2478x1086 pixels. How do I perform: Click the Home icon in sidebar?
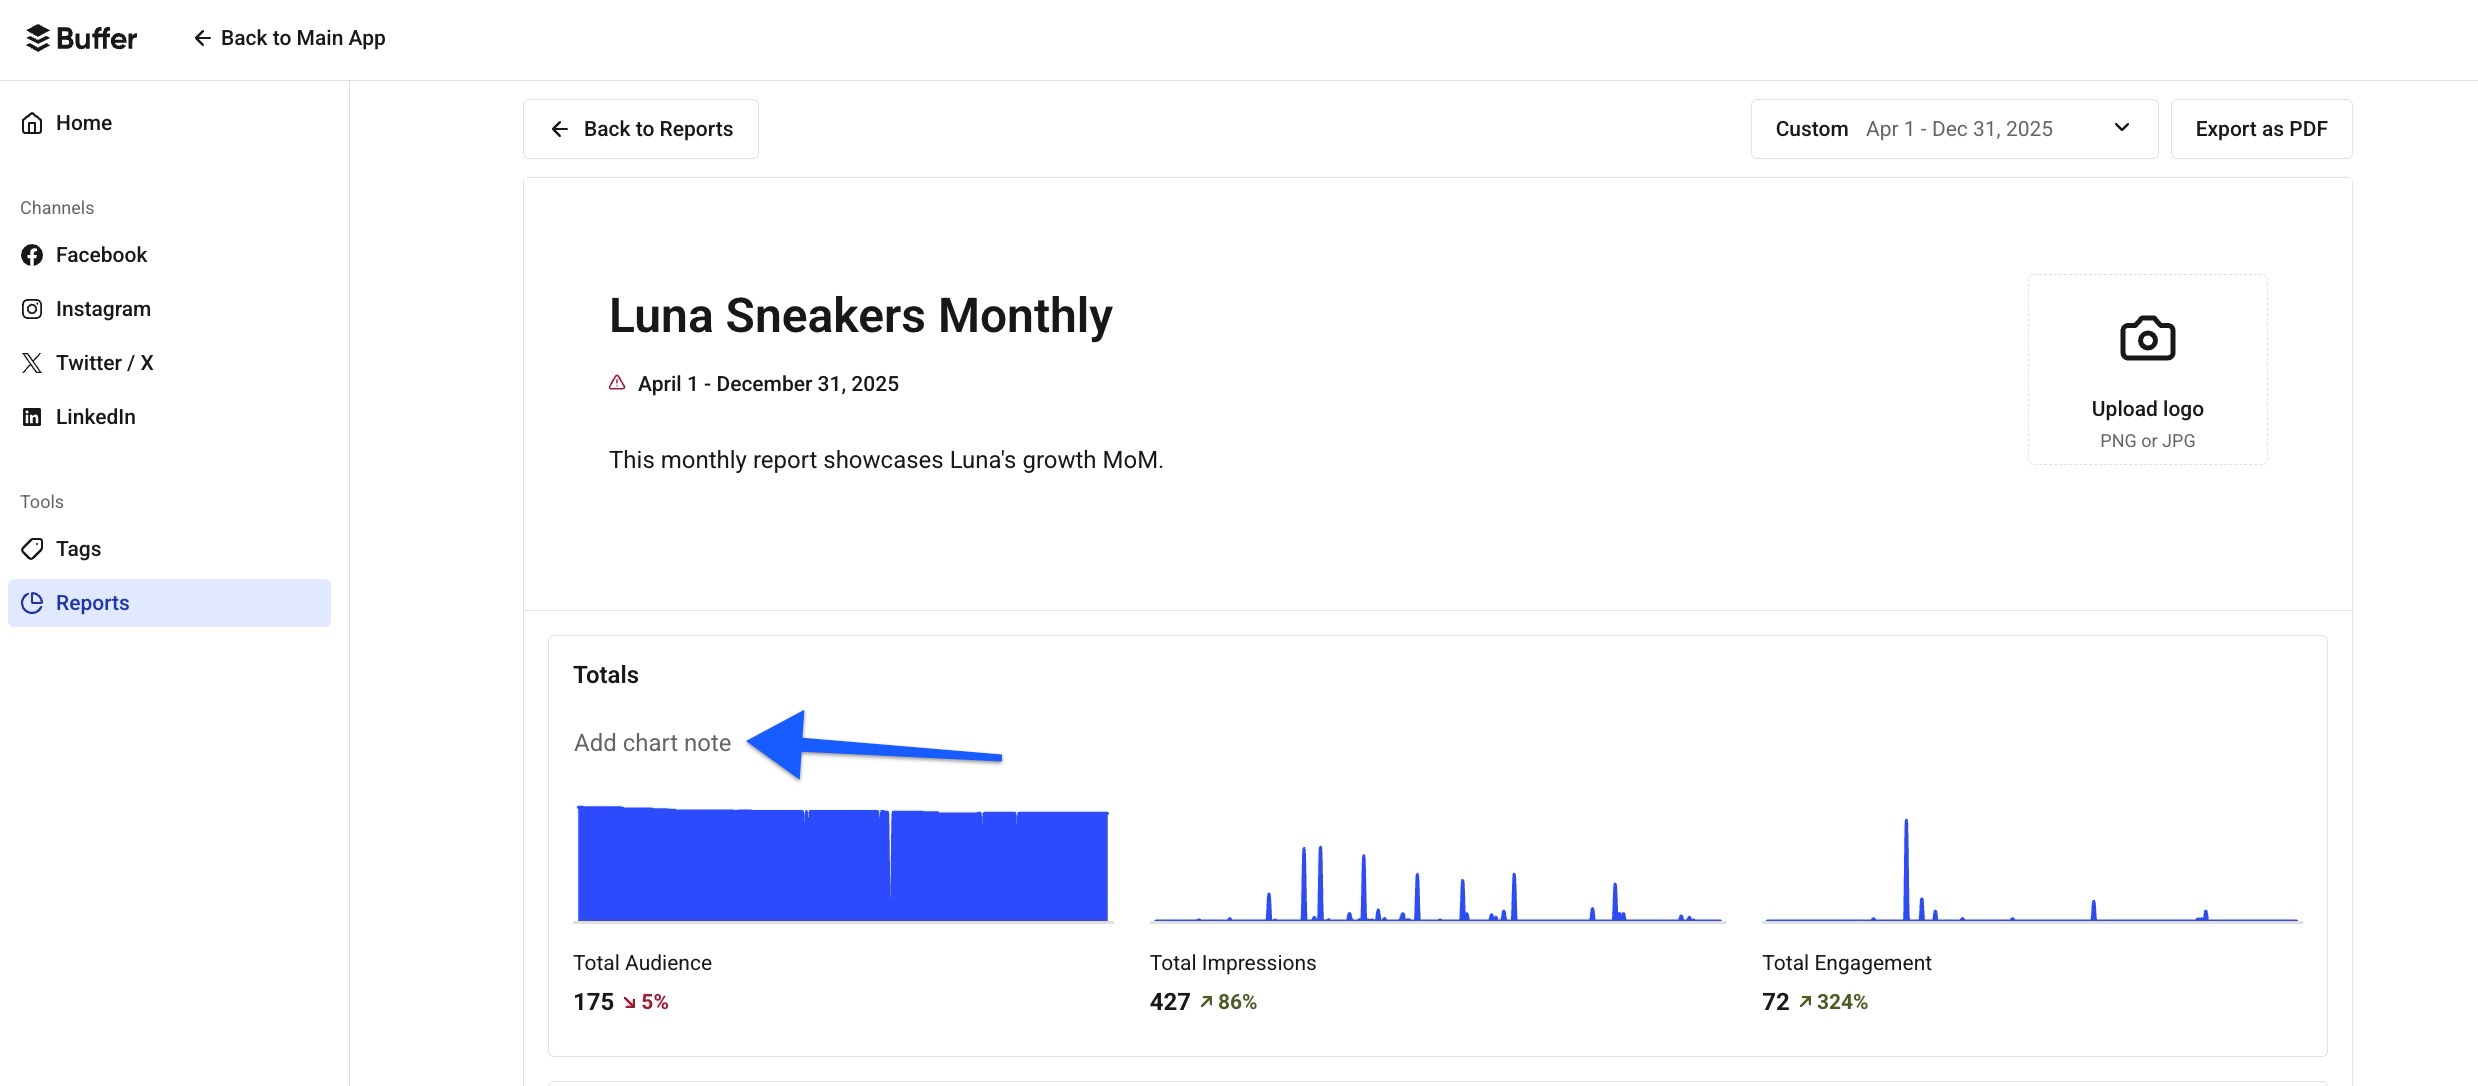(31, 122)
